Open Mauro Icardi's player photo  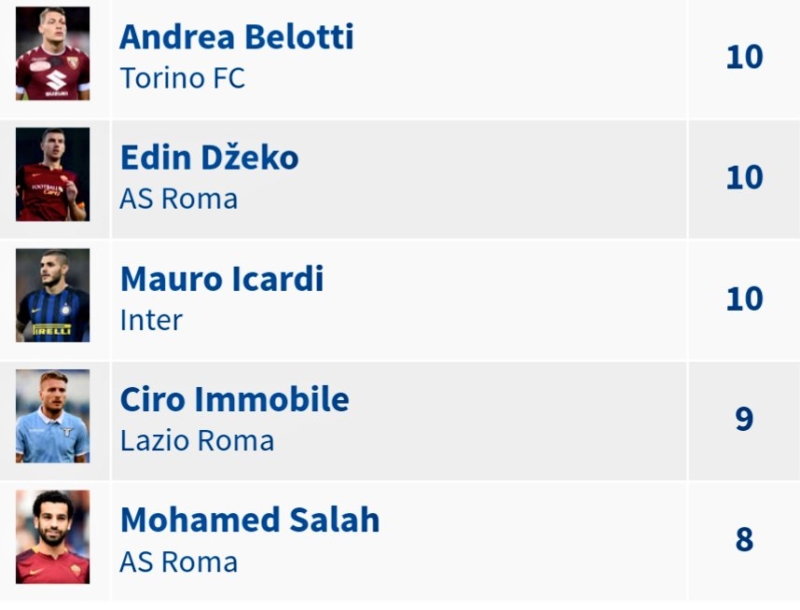point(53,295)
